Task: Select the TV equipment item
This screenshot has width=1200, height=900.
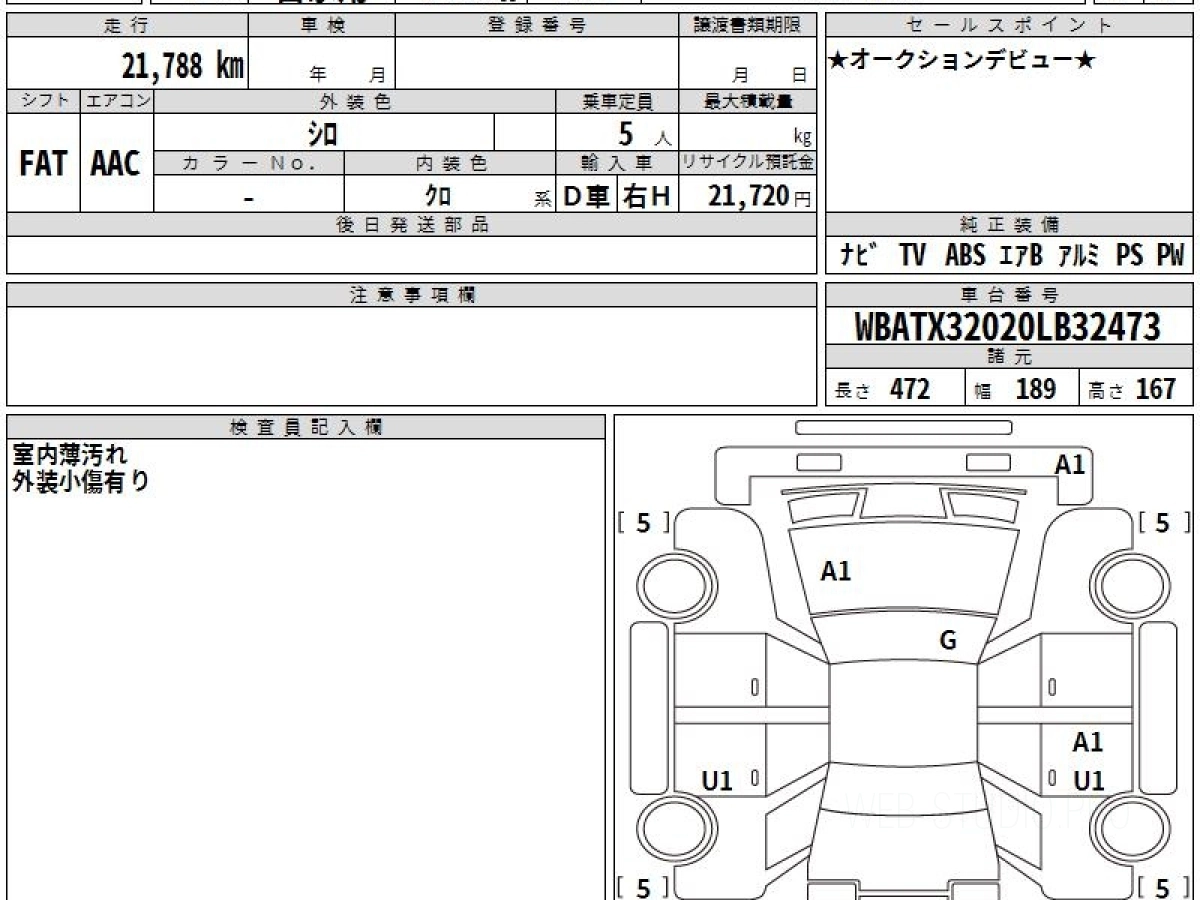Action: click(x=912, y=255)
